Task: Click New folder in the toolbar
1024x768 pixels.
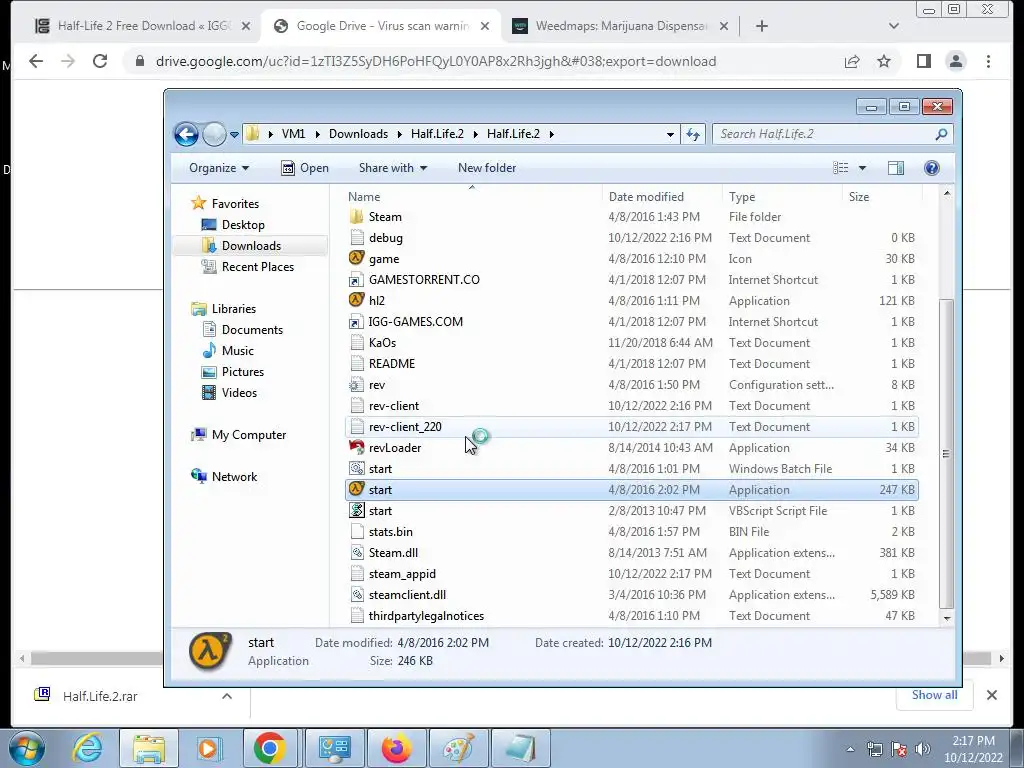Action: [x=487, y=168]
